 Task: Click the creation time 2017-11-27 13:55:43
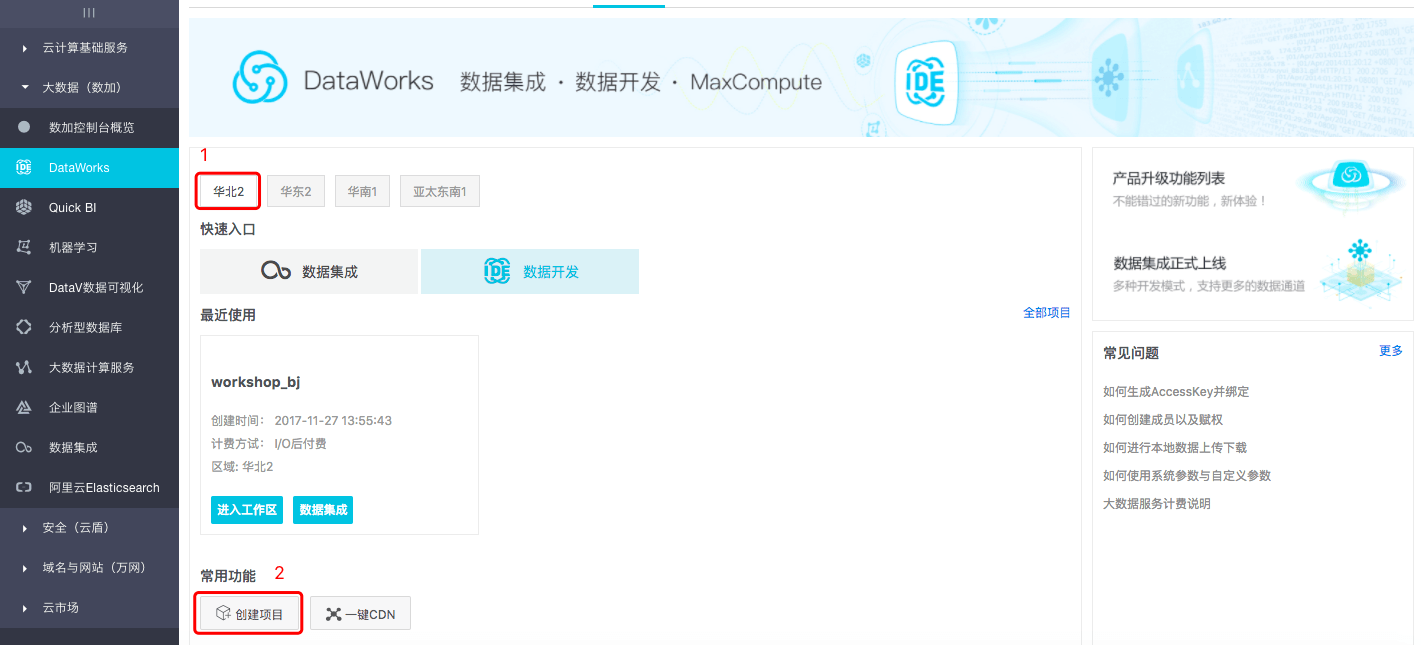pos(333,421)
